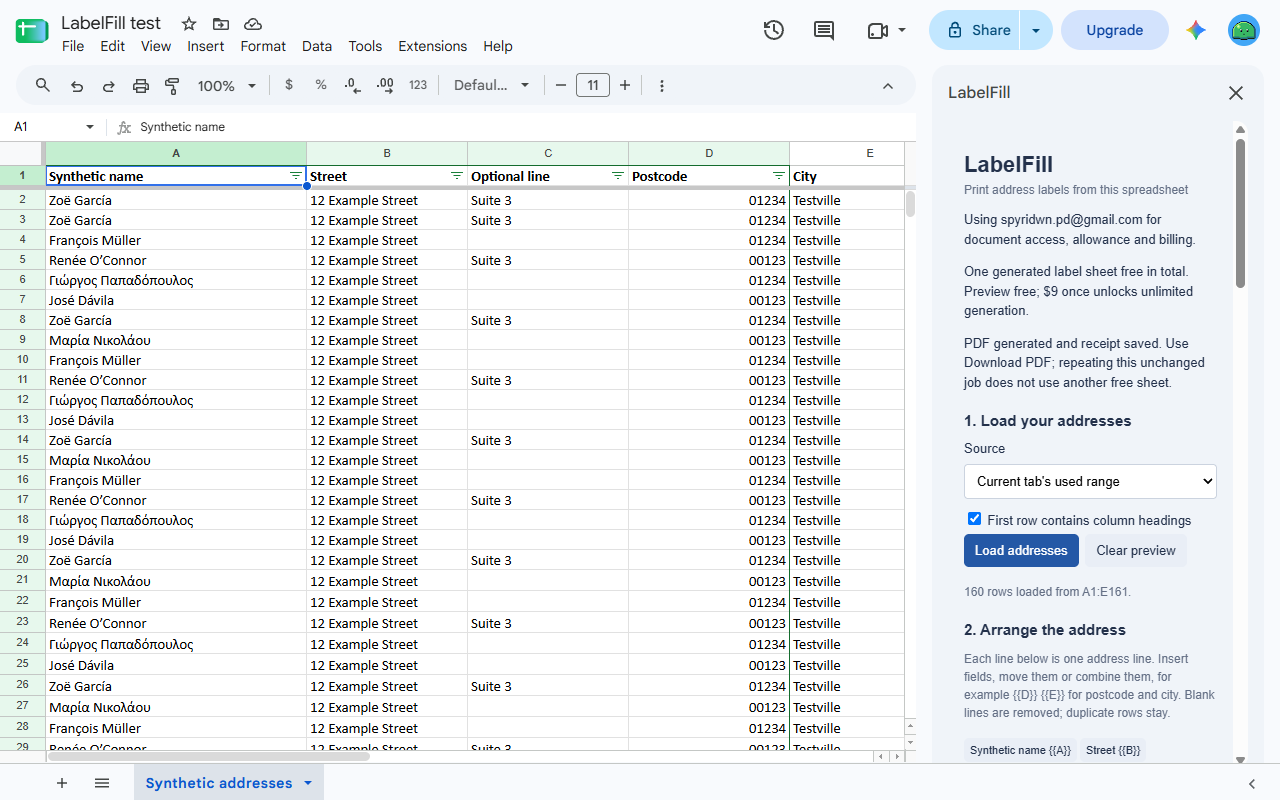Click the Clear preview button
Screen dimensions: 1280x800
point(1136,550)
